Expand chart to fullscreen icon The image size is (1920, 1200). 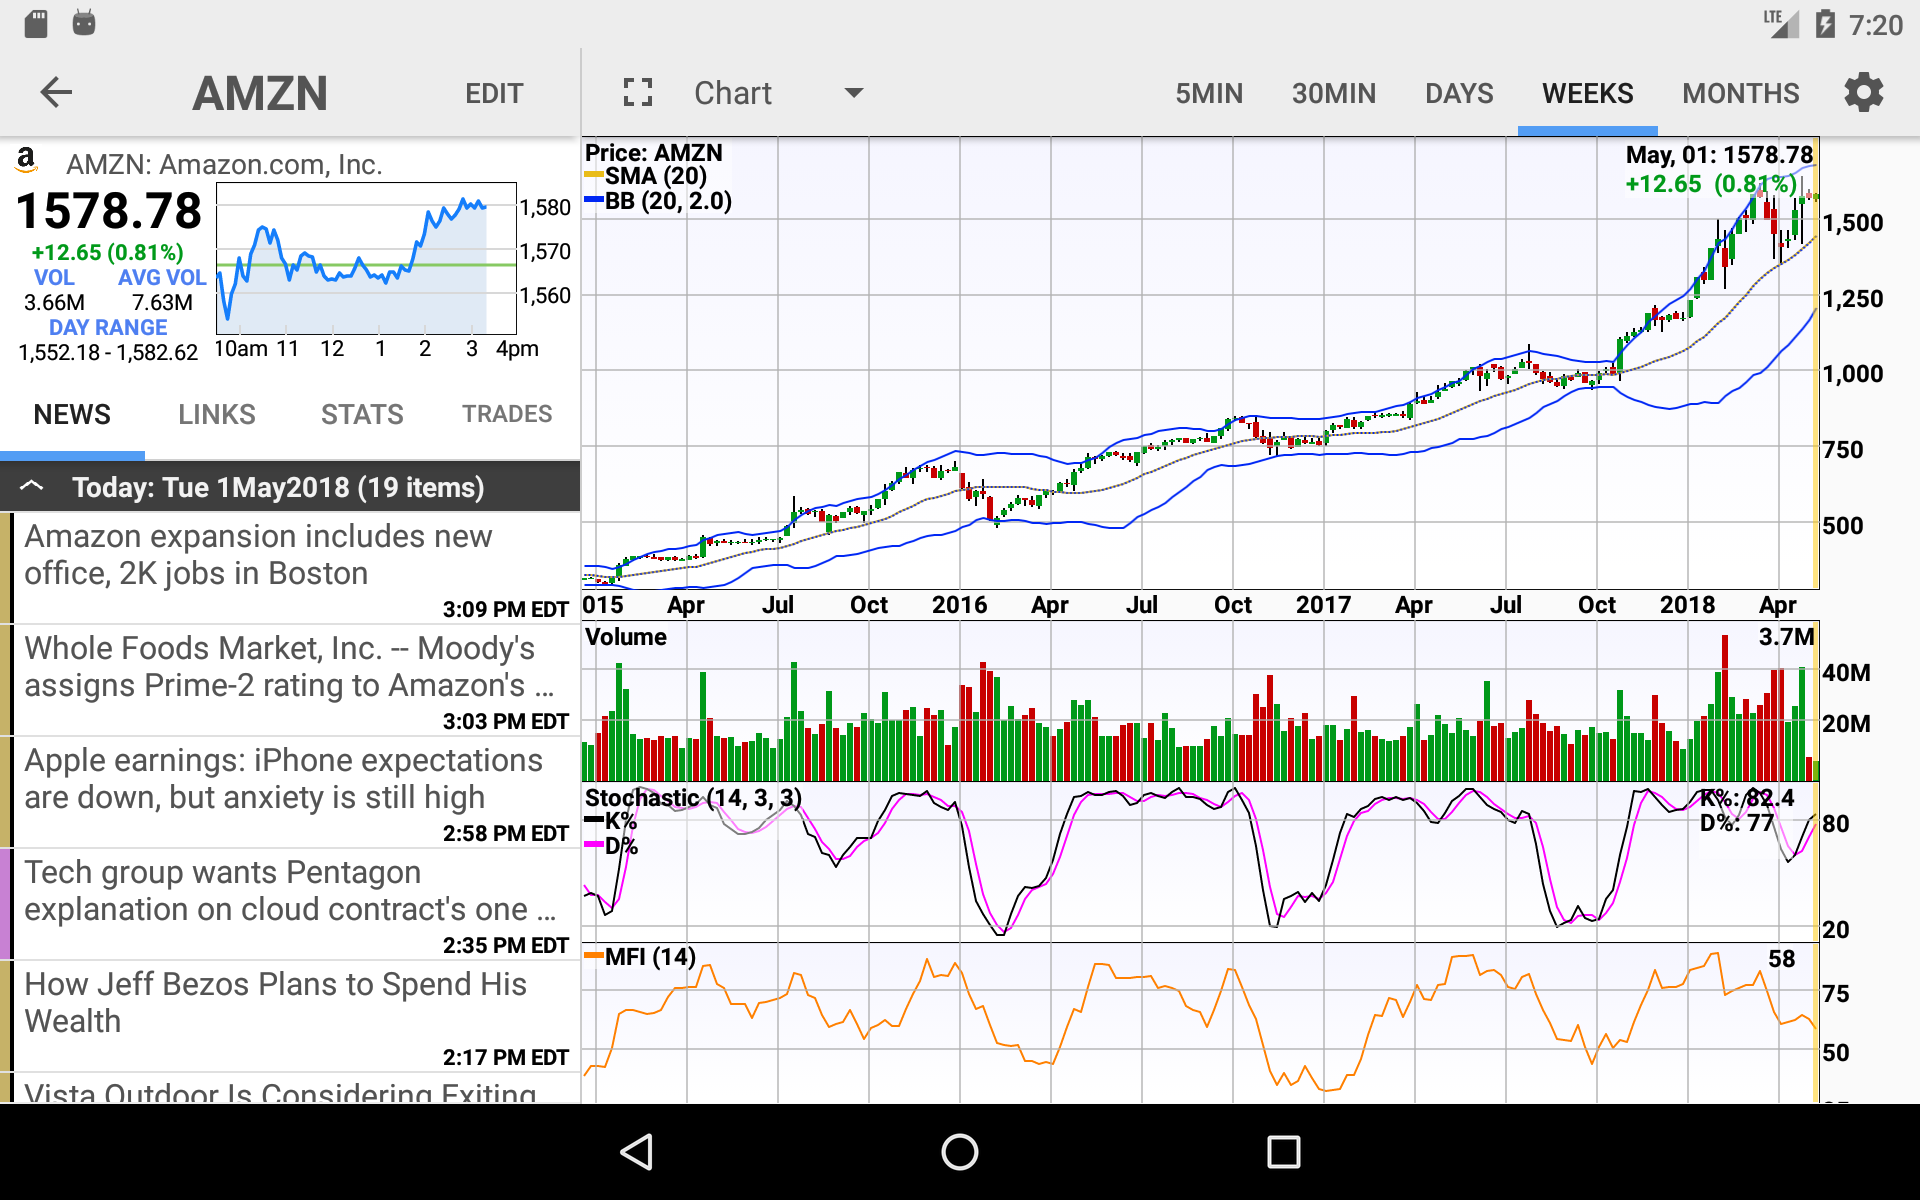[x=638, y=93]
